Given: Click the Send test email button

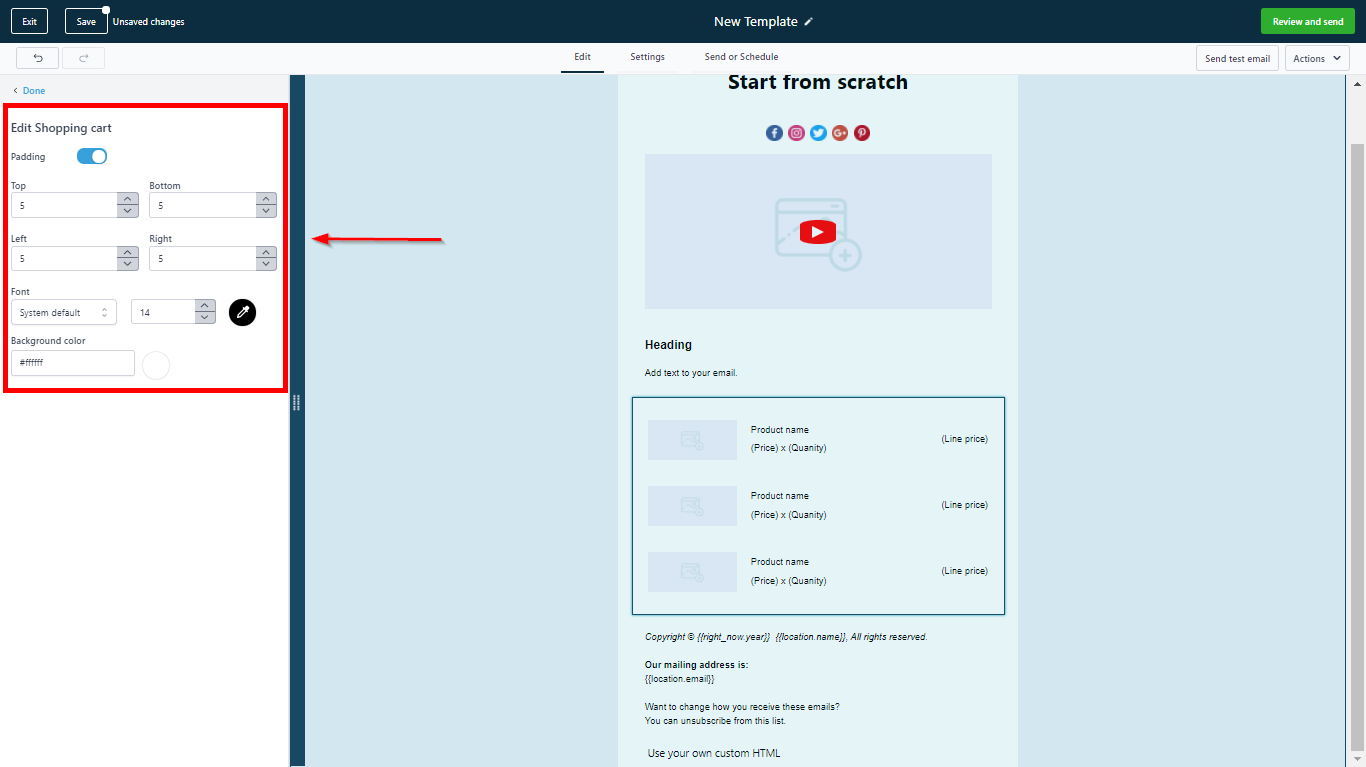Looking at the screenshot, I should pyautogui.click(x=1237, y=58).
